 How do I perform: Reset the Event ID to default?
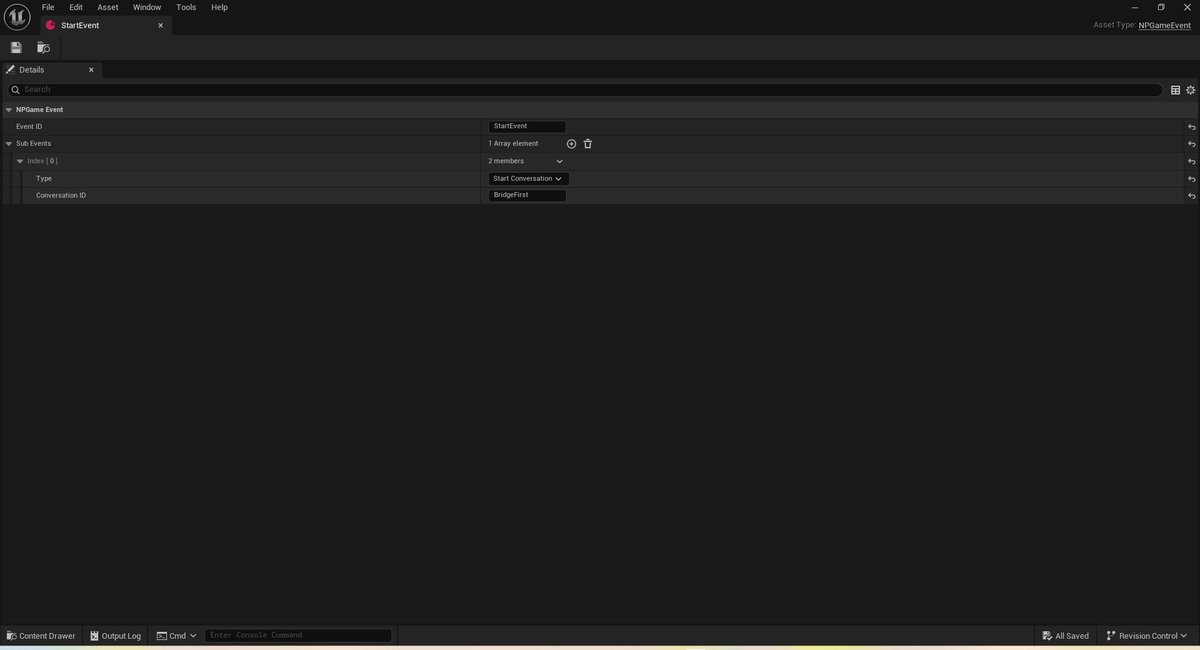pyautogui.click(x=1190, y=126)
